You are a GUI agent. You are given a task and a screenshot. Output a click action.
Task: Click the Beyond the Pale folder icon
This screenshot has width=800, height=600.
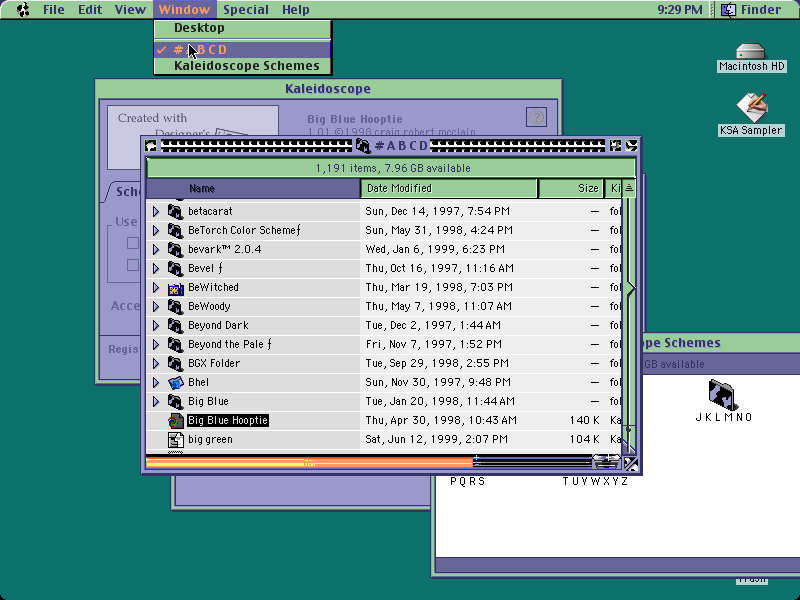[175, 344]
